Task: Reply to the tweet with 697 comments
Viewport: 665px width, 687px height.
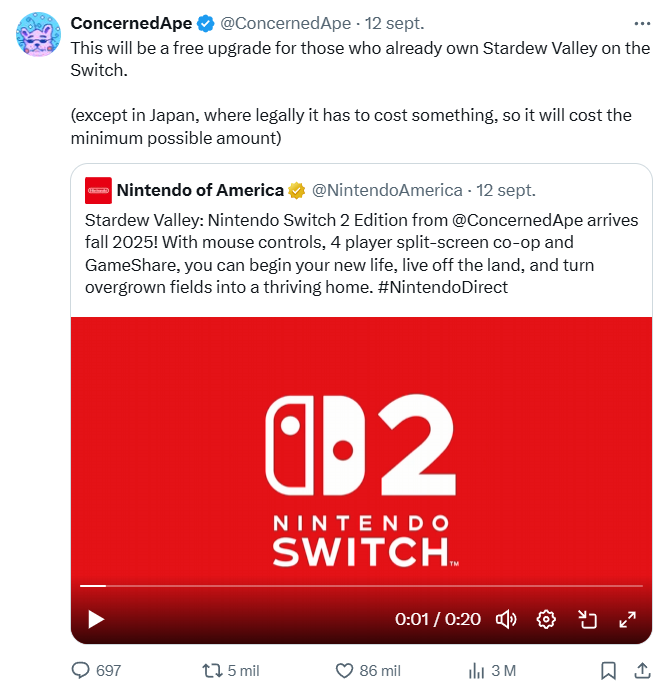Action: [82, 670]
